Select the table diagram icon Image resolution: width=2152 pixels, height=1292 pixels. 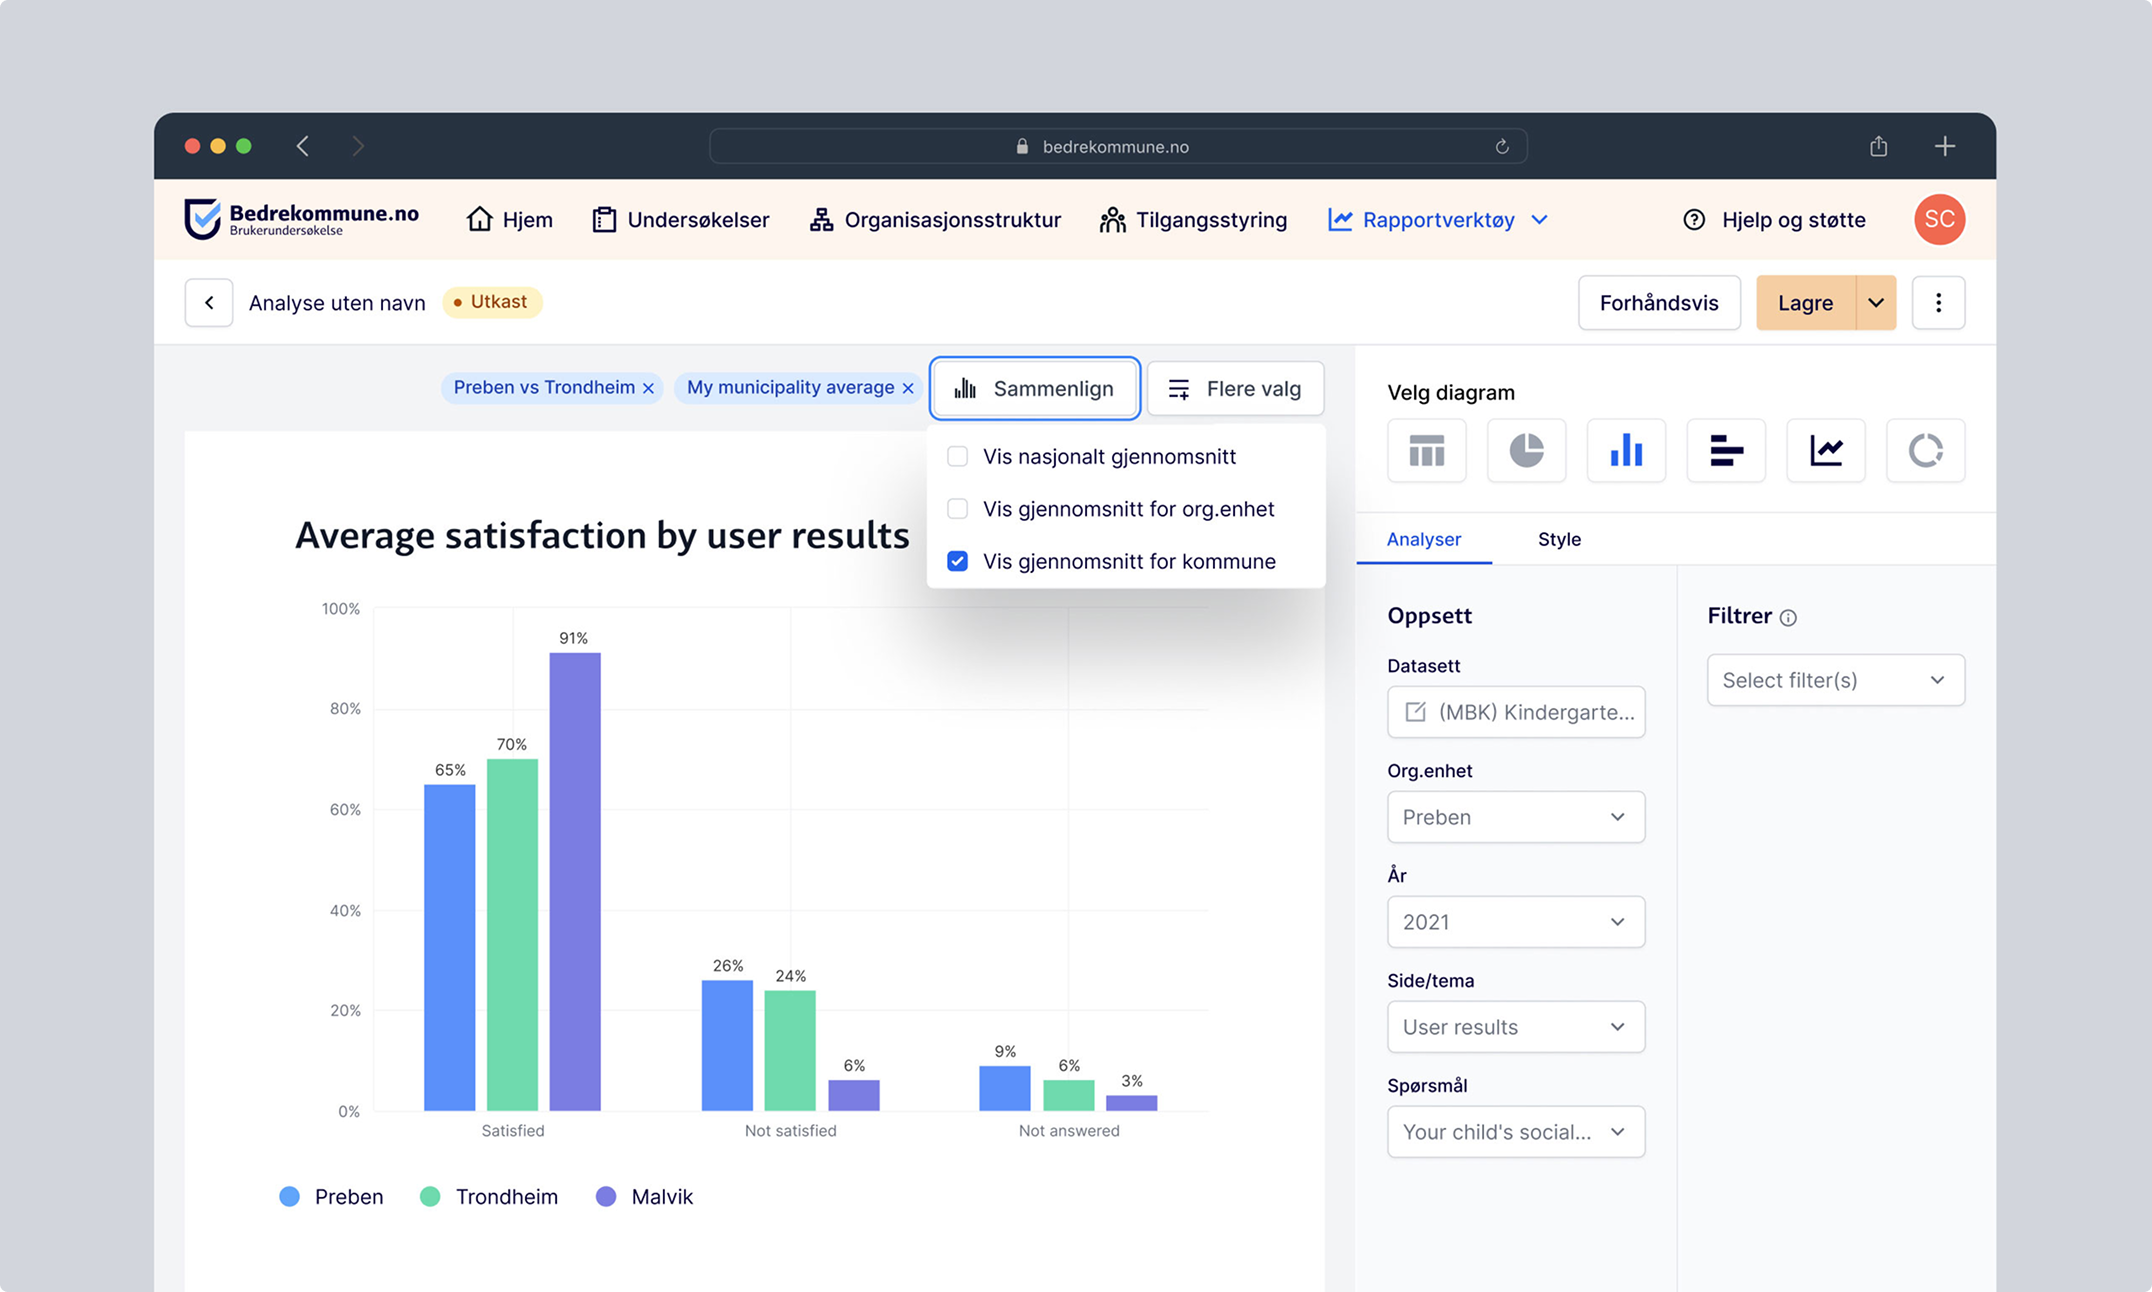point(1426,451)
